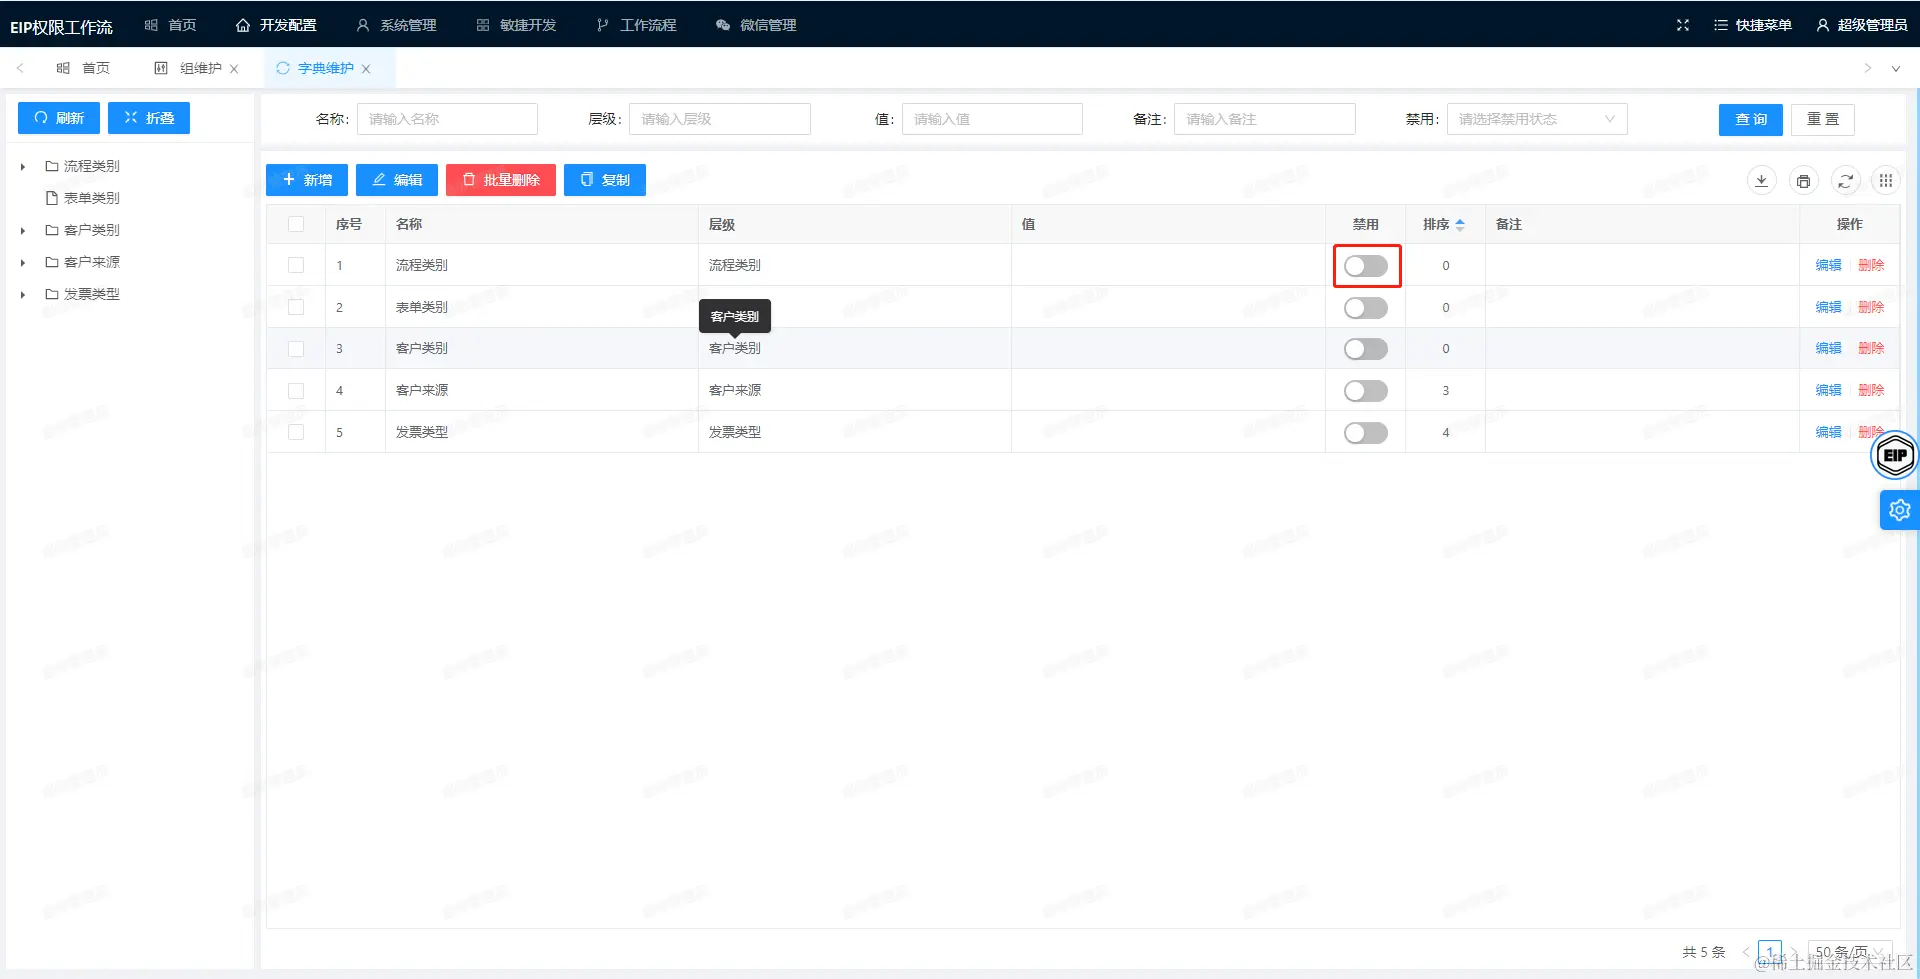Open the blue settings gear panel
The image size is (1920, 979).
point(1899,510)
